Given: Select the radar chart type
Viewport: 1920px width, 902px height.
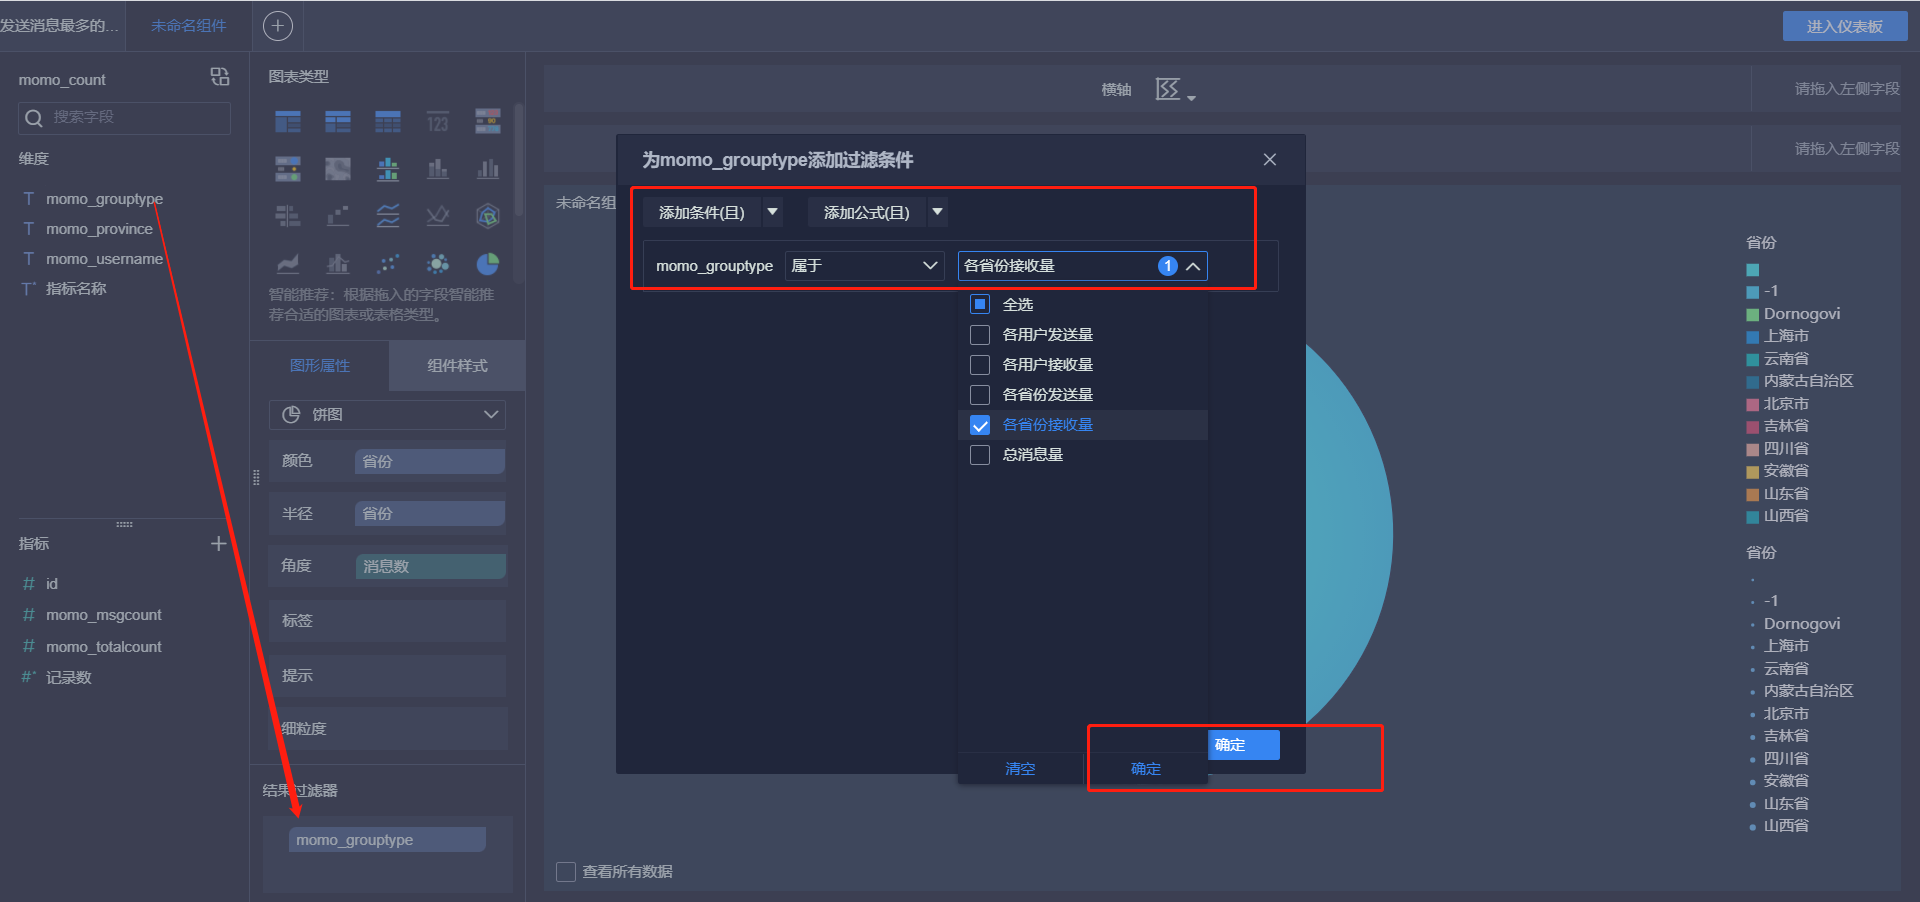Looking at the screenshot, I should [x=488, y=216].
